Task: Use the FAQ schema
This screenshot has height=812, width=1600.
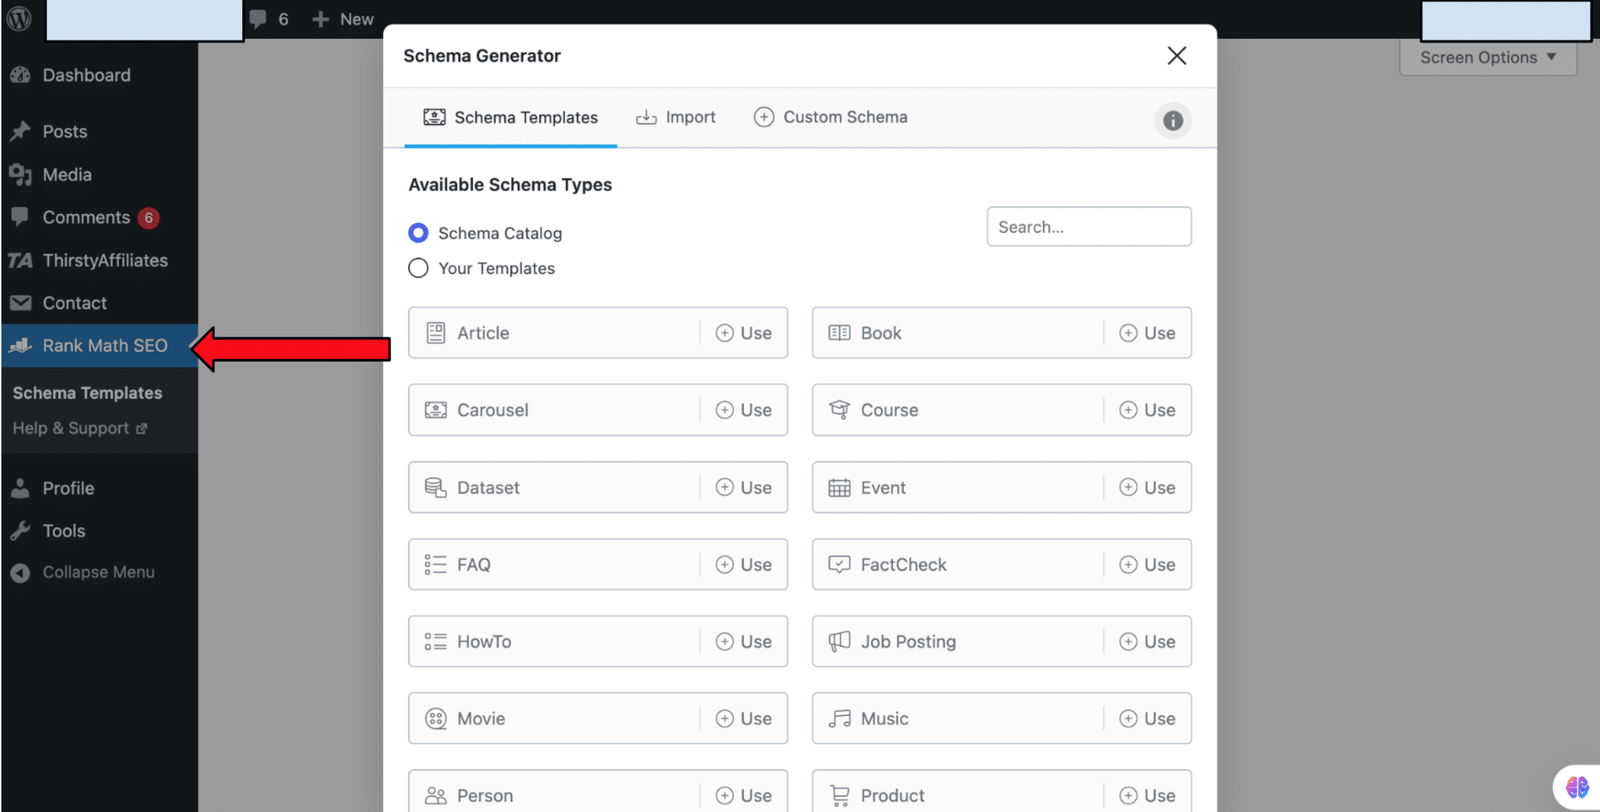Action: click(744, 565)
